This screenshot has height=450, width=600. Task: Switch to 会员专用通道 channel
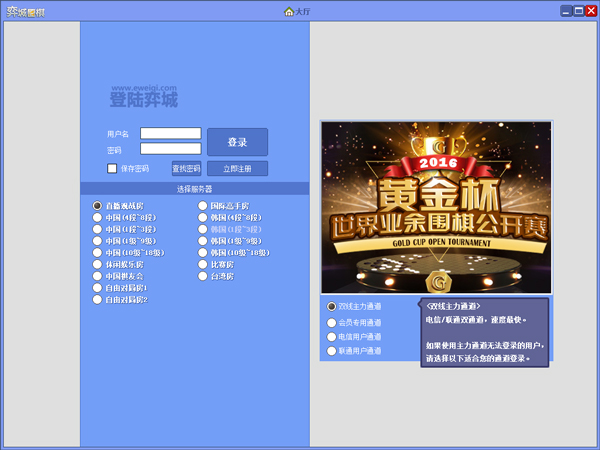(x=332, y=322)
